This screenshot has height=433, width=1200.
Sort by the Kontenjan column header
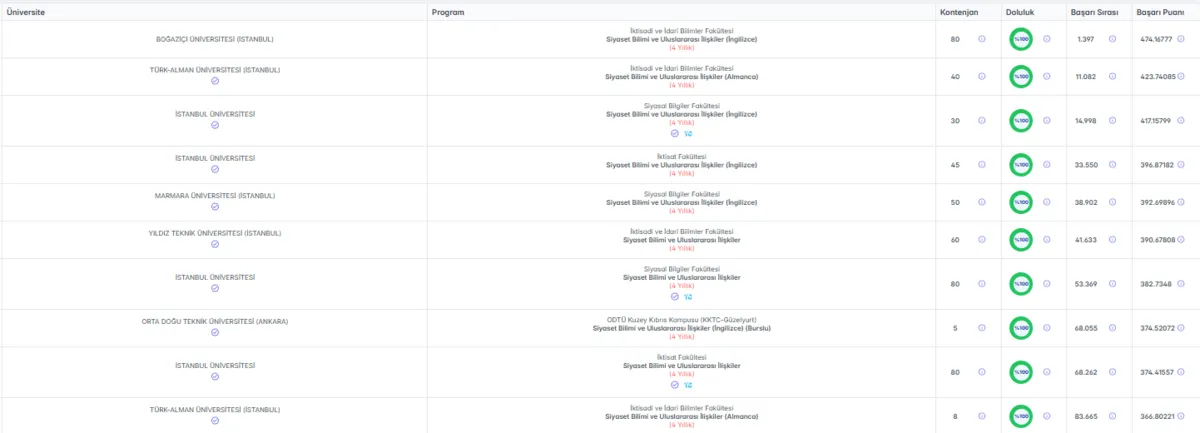958,12
